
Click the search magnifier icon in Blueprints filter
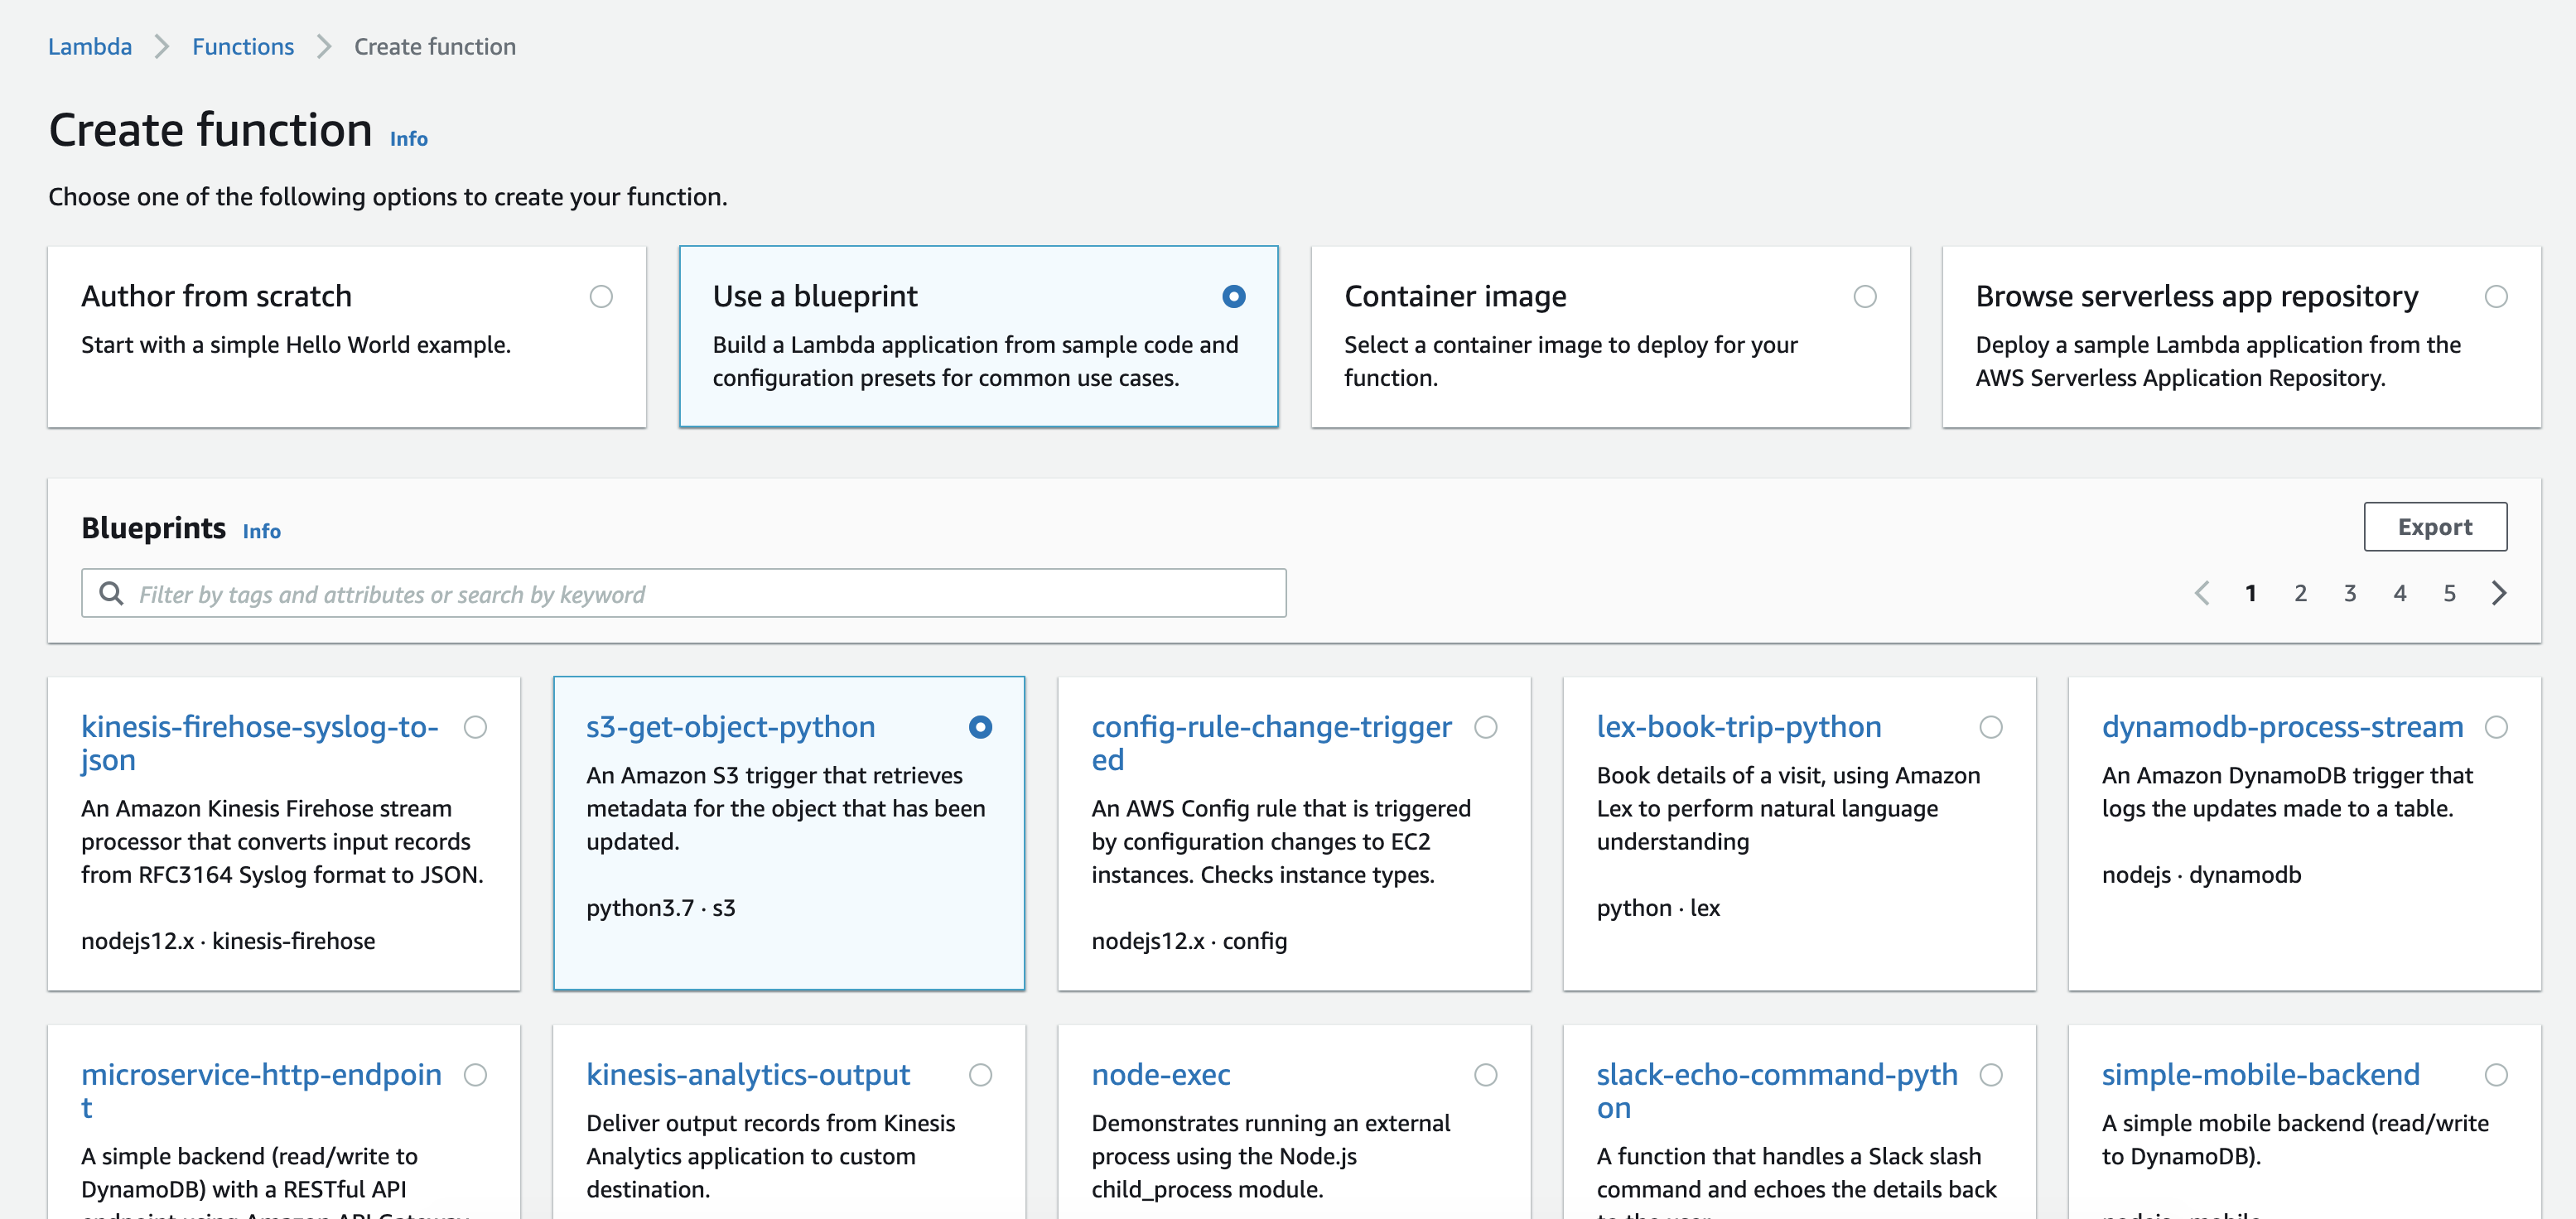pos(111,594)
